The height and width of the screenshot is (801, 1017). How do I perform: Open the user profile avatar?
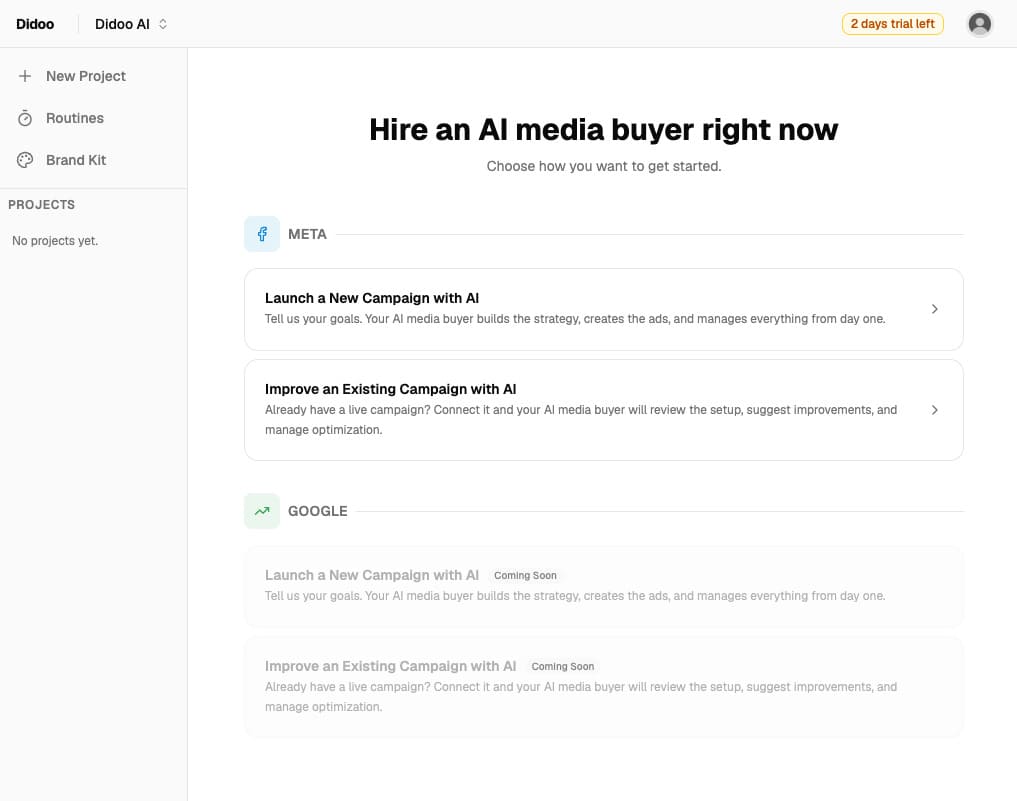tap(979, 24)
